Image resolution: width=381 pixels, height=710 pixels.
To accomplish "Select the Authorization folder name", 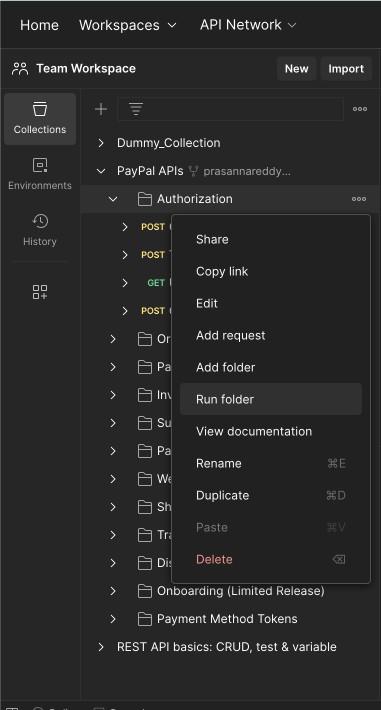I will click(x=195, y=199).
